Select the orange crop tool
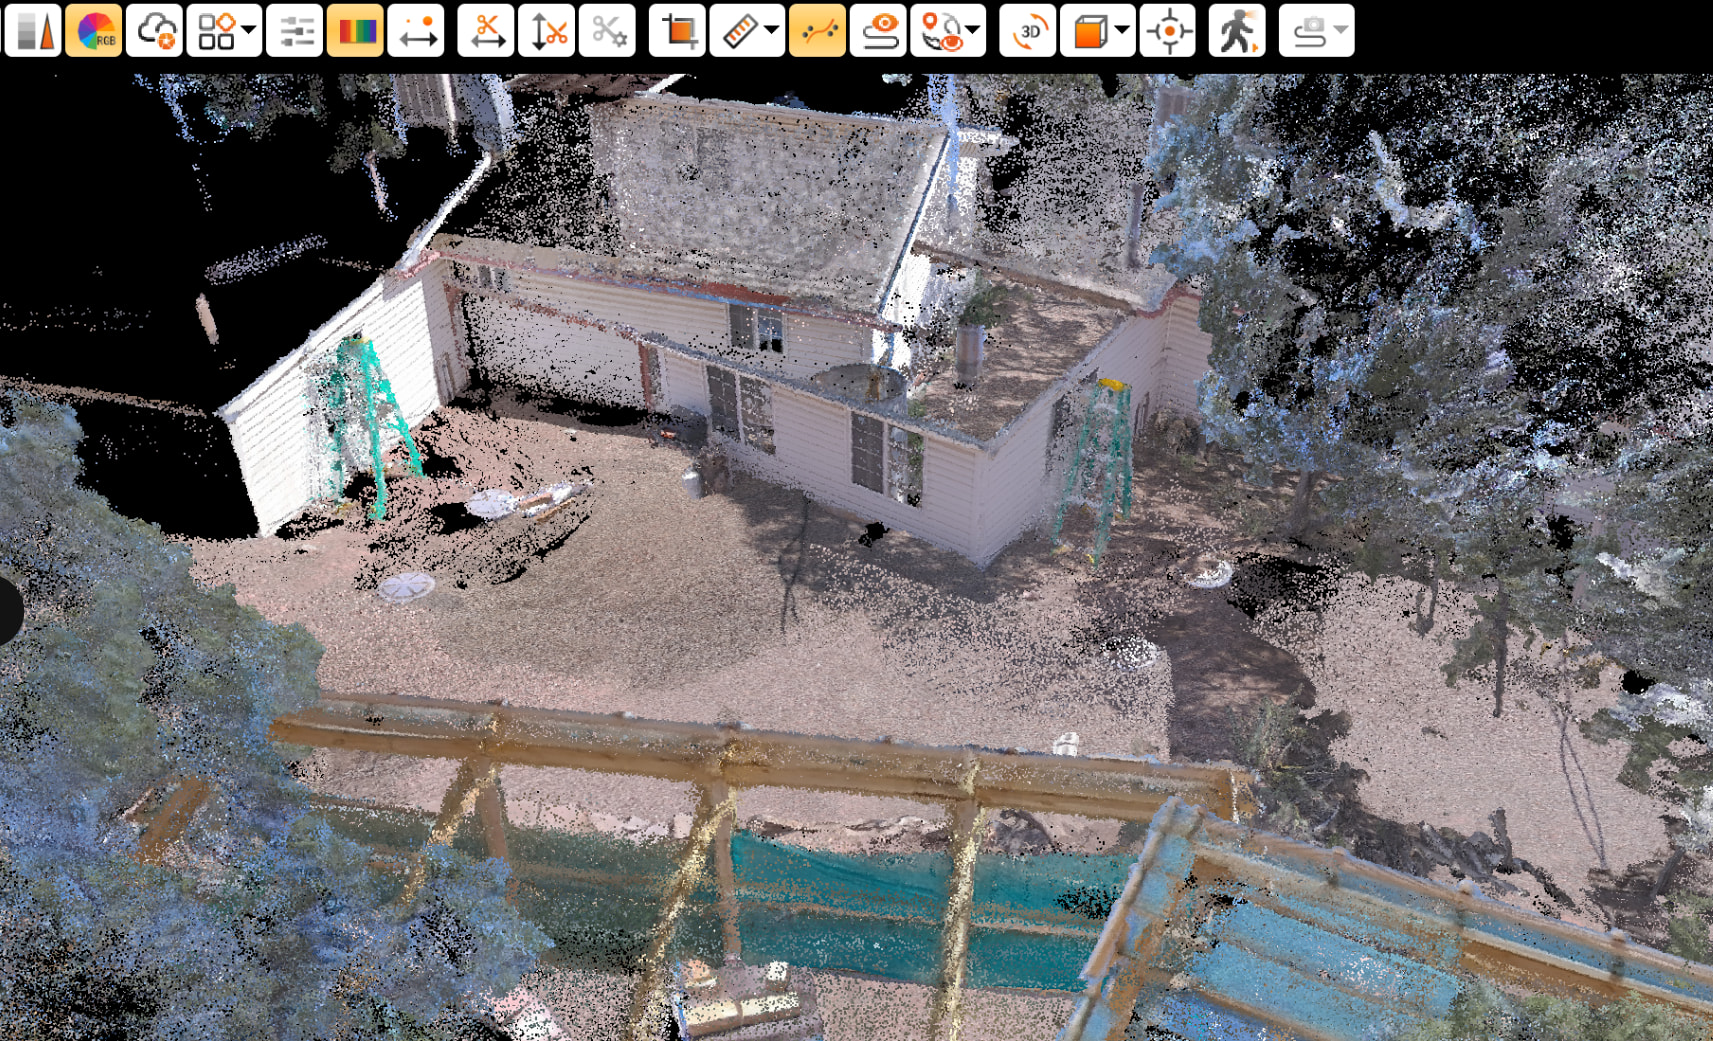 677,31
